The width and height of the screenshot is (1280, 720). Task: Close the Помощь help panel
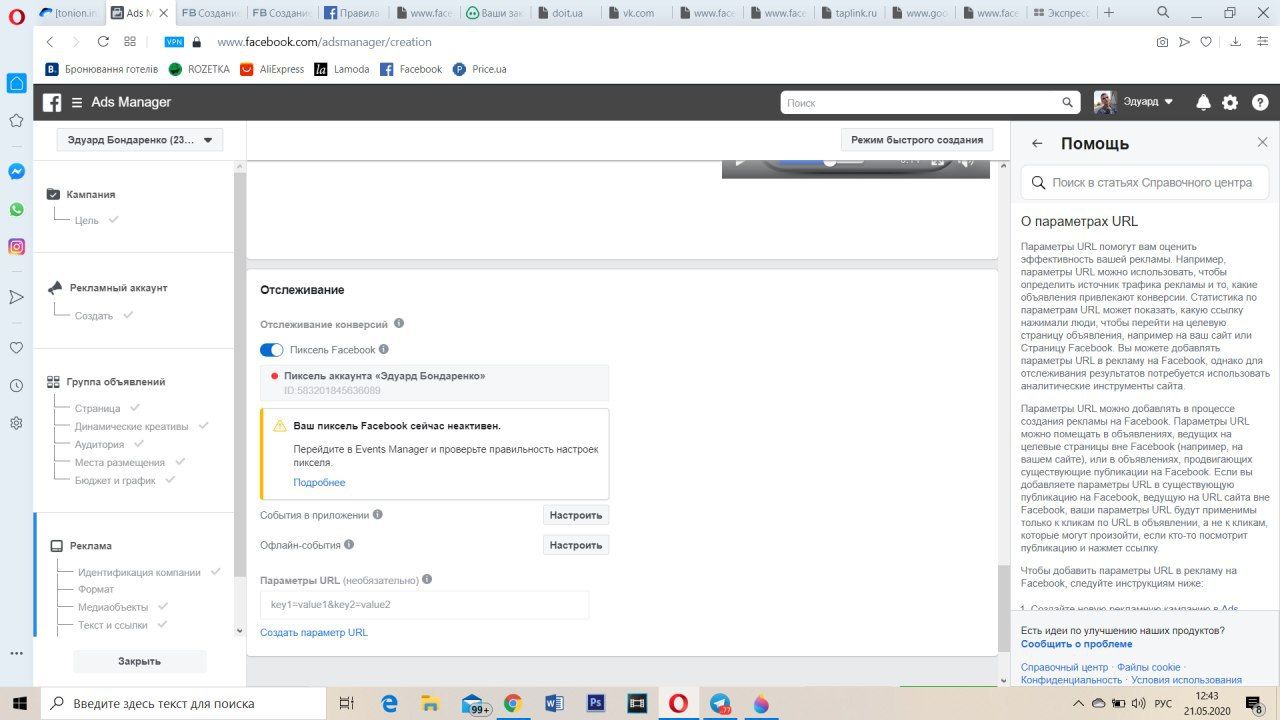[x=1262, y=143]
